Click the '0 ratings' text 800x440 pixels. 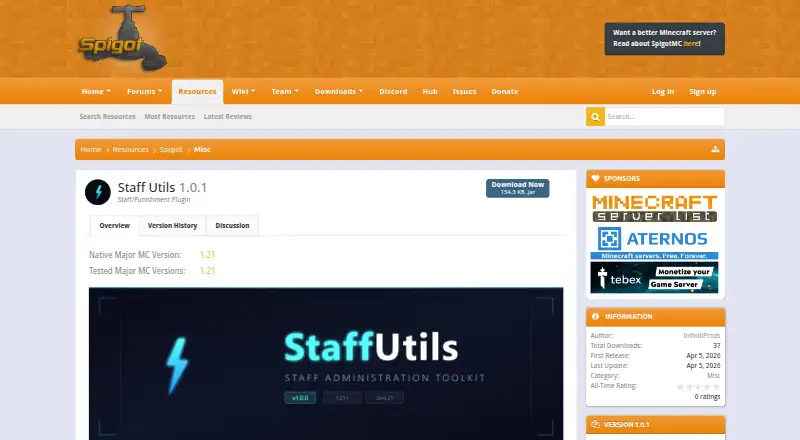tap(707, 397)
